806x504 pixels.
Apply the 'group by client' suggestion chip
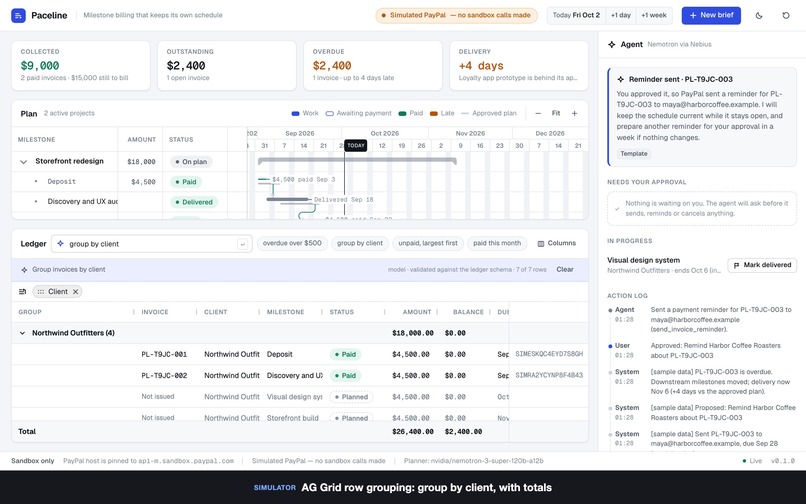(x=360, y=243)
